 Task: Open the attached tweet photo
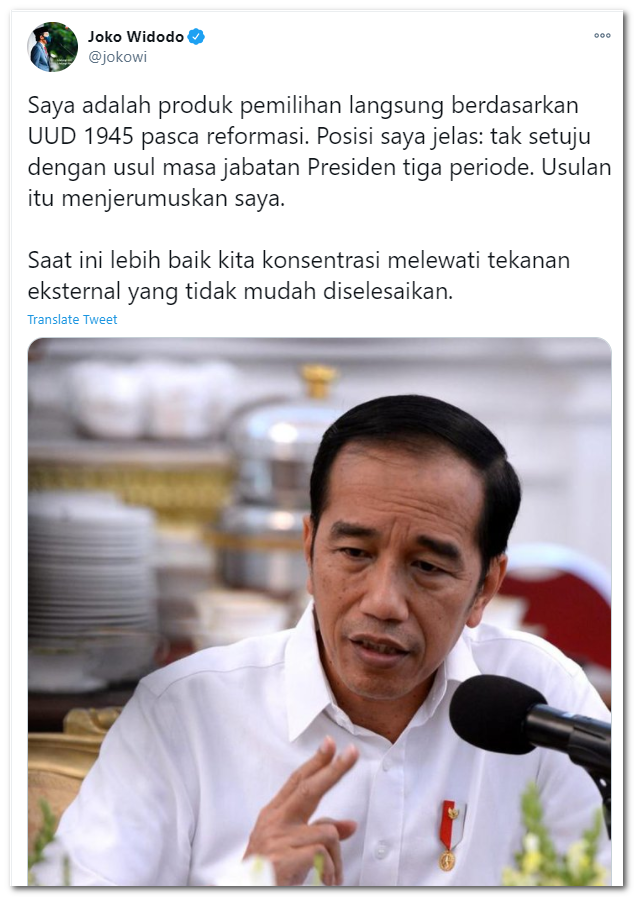(319, 612)
